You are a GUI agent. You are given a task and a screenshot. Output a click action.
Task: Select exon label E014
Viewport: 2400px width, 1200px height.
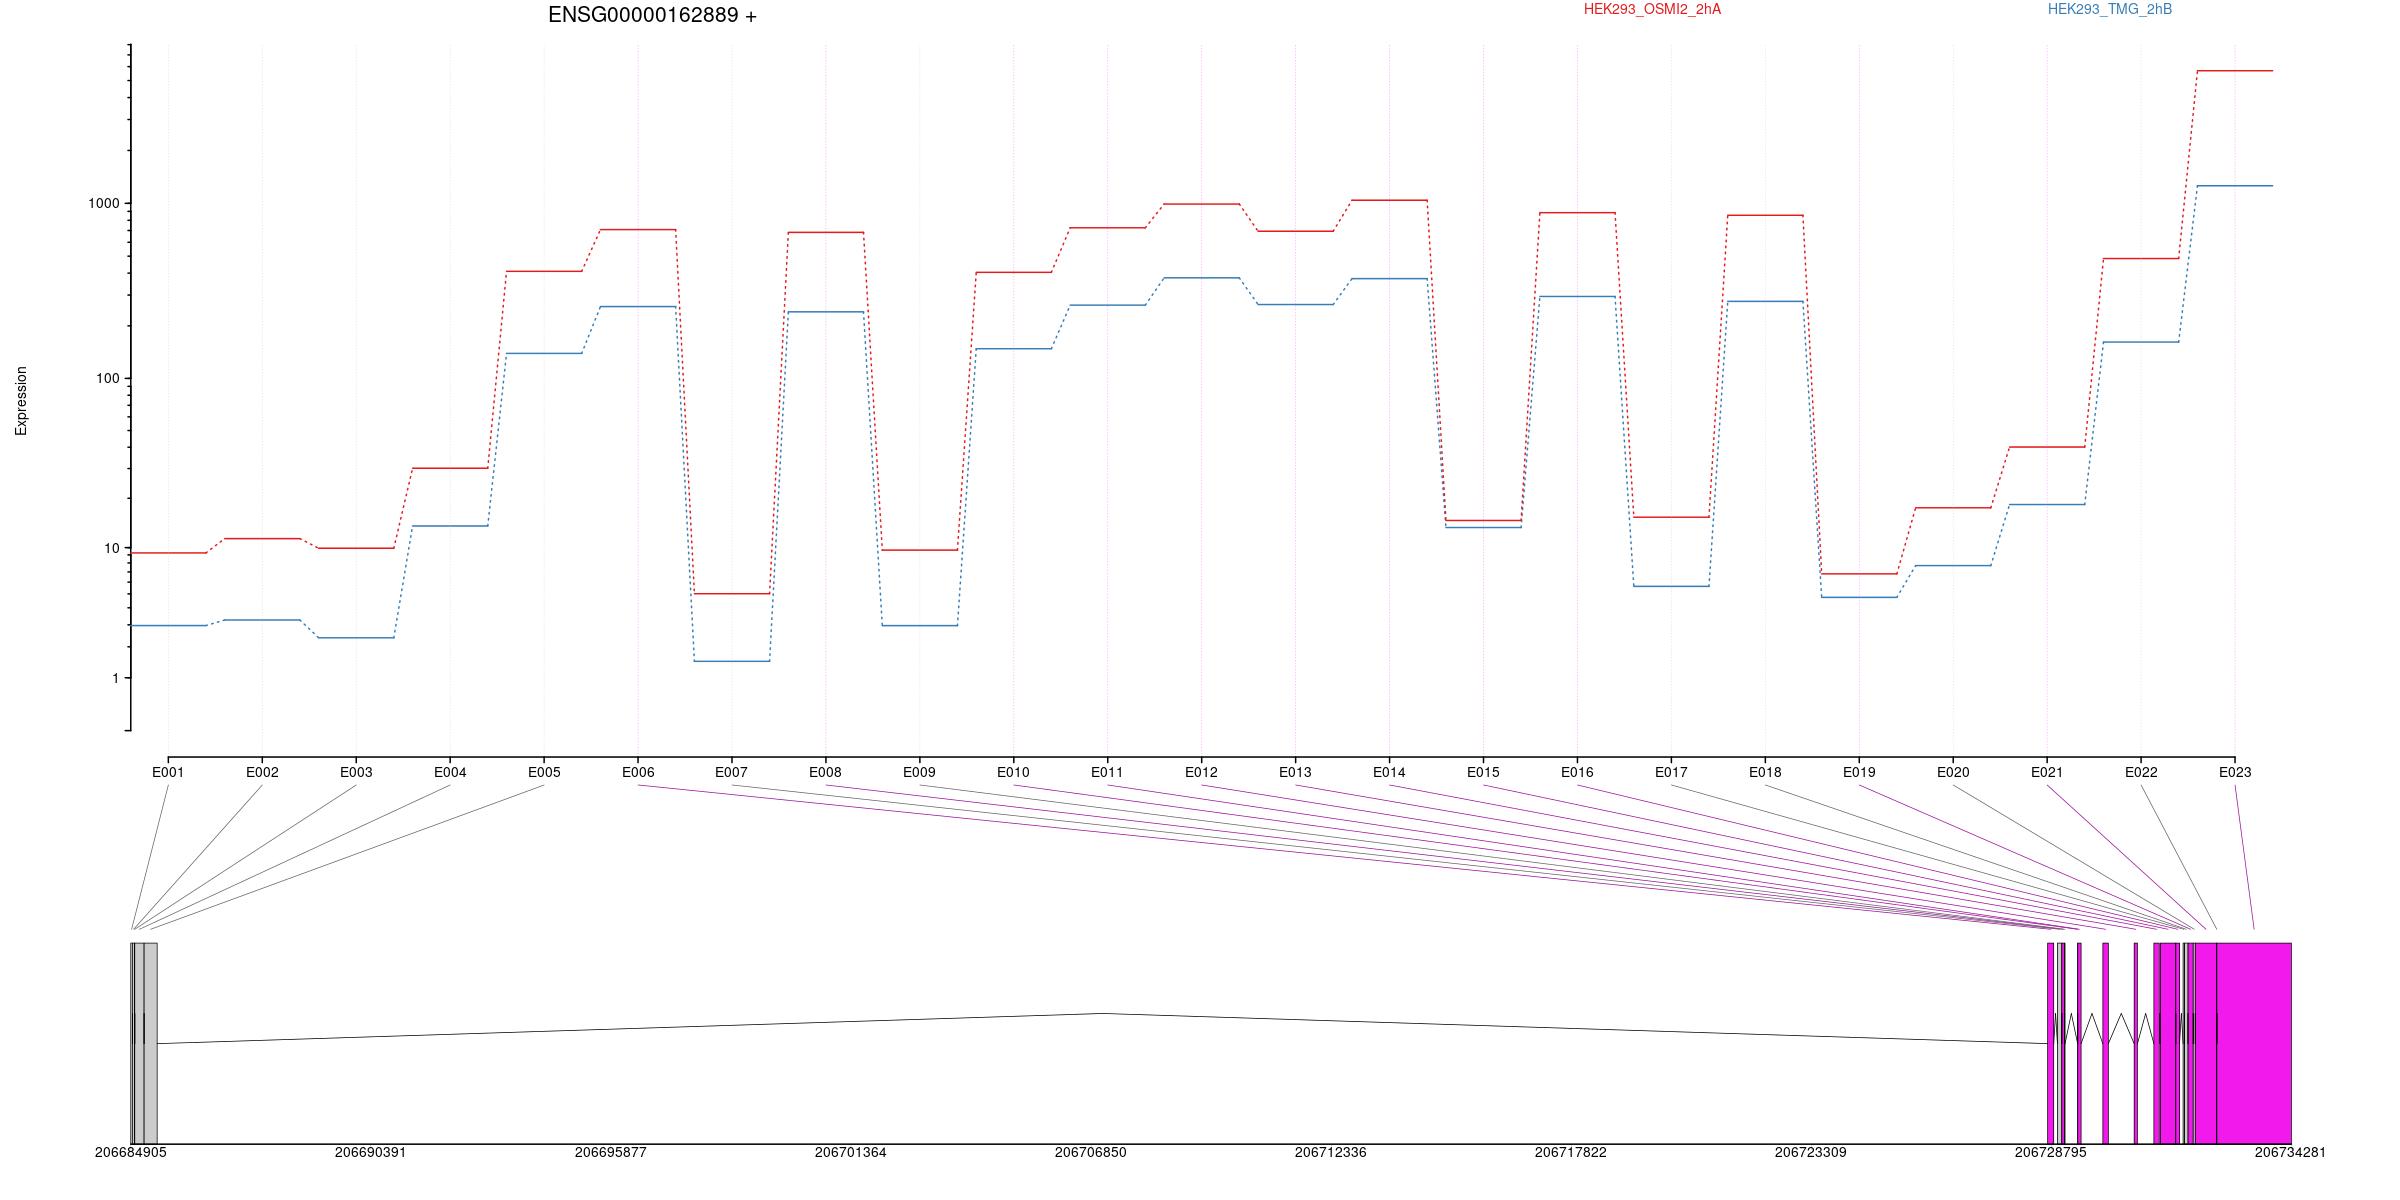tap(1389, 772)
